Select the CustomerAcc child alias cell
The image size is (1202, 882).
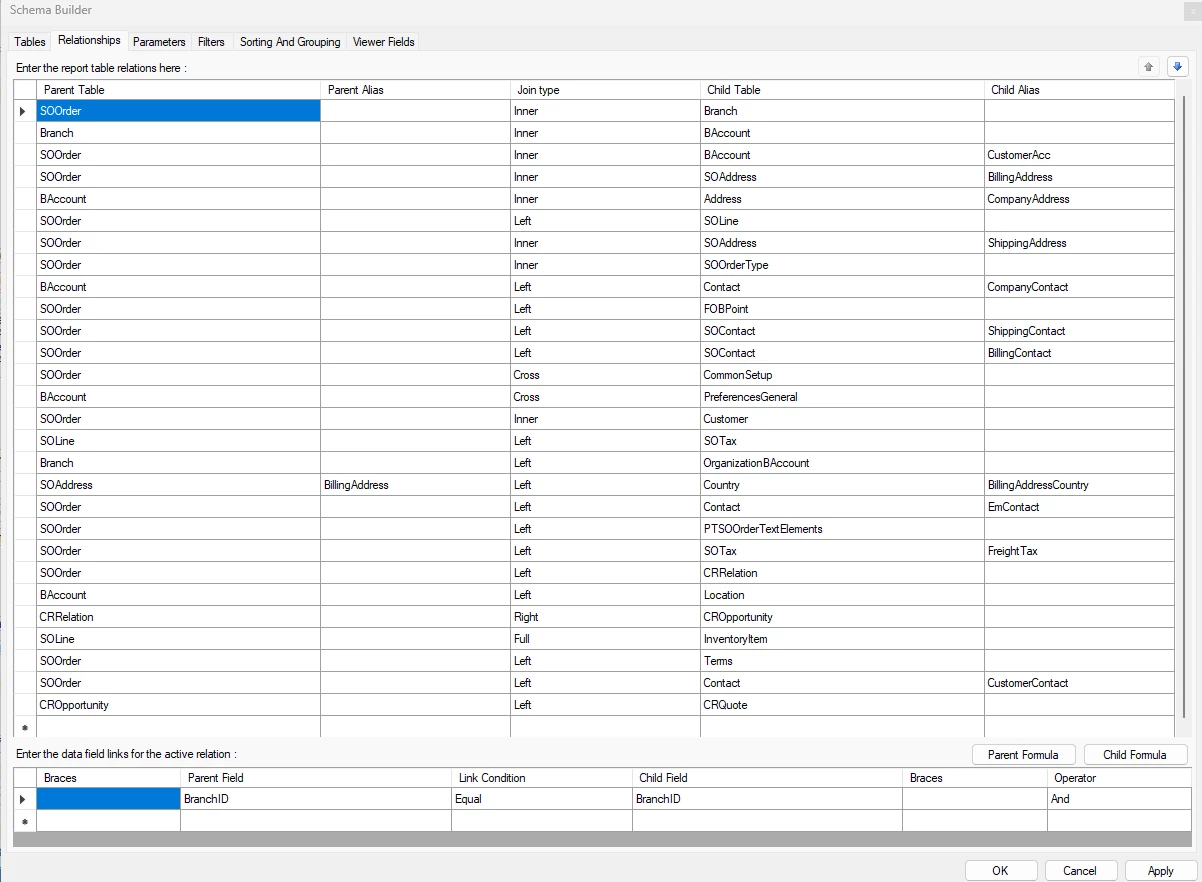point(1079,155)
